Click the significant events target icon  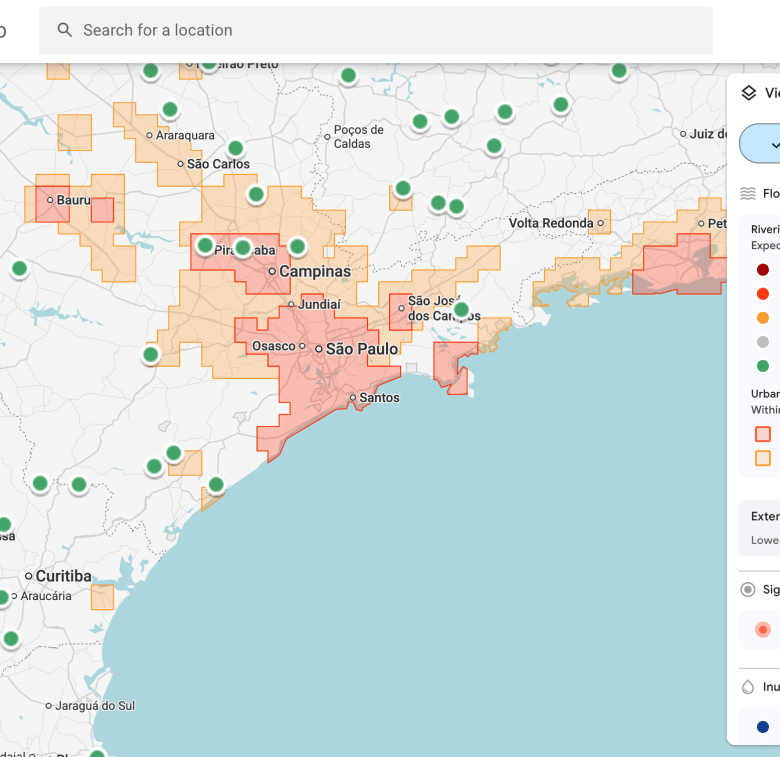pos(748,590)
